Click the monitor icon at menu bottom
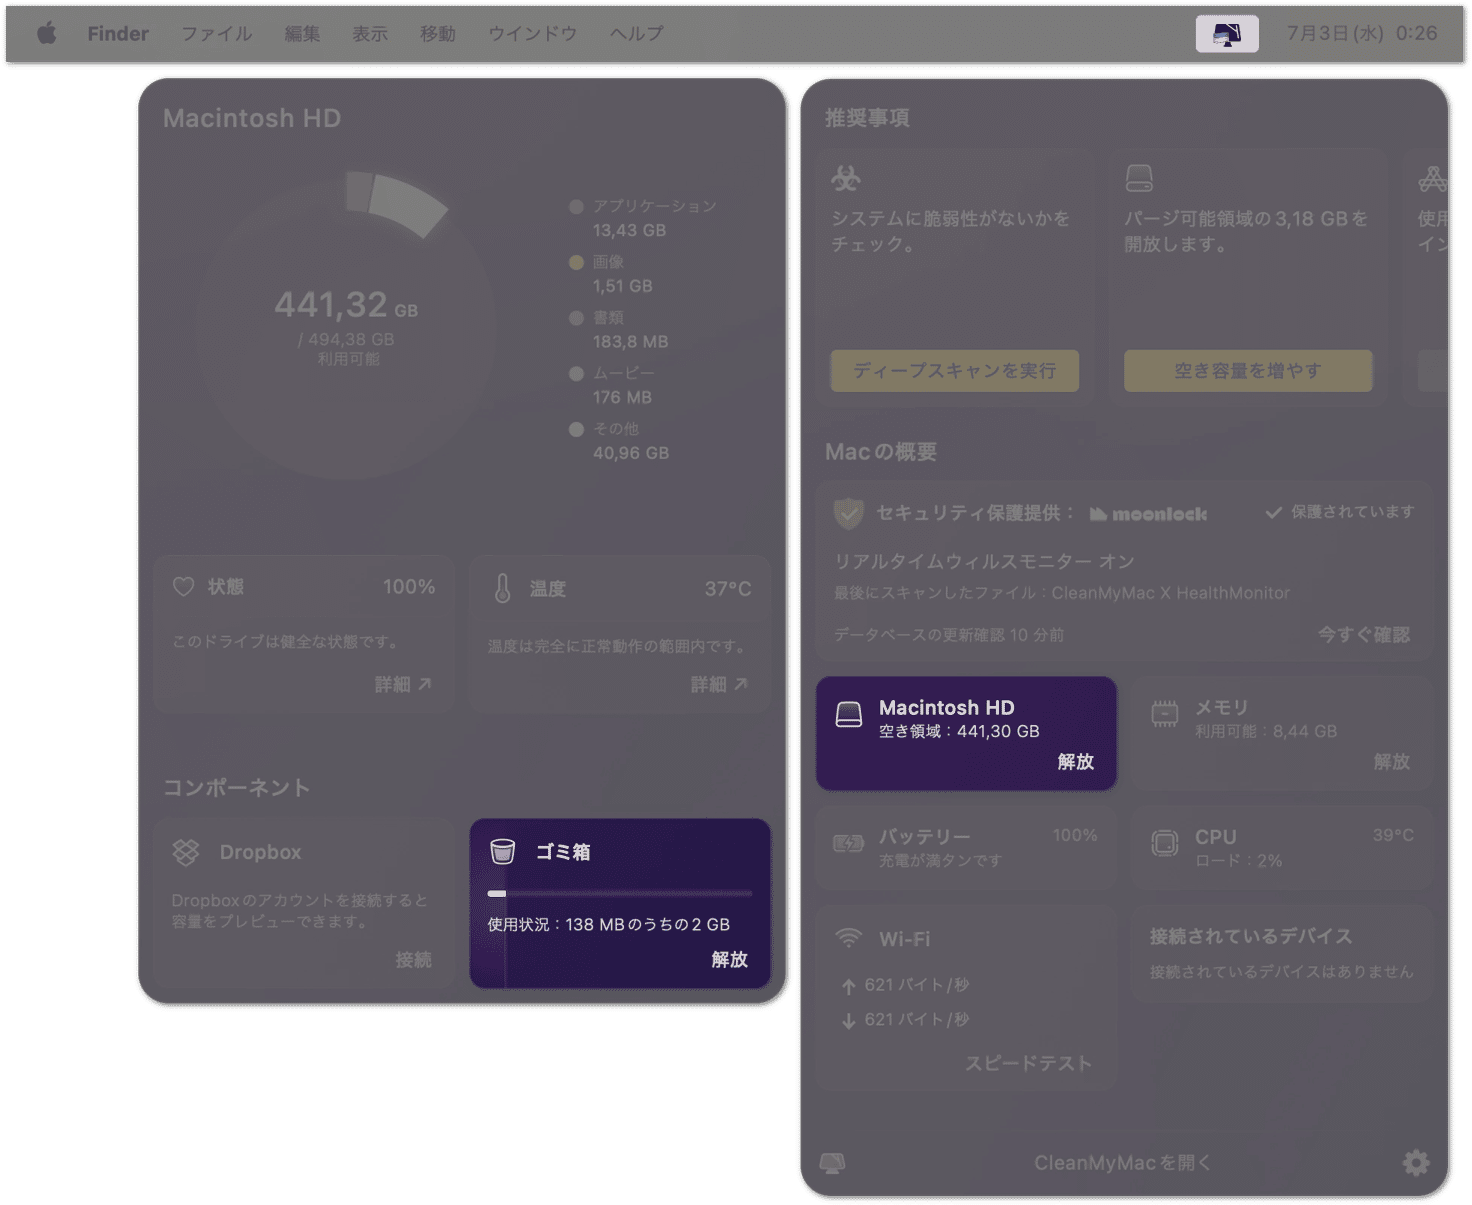 [x=832, y=1163]
